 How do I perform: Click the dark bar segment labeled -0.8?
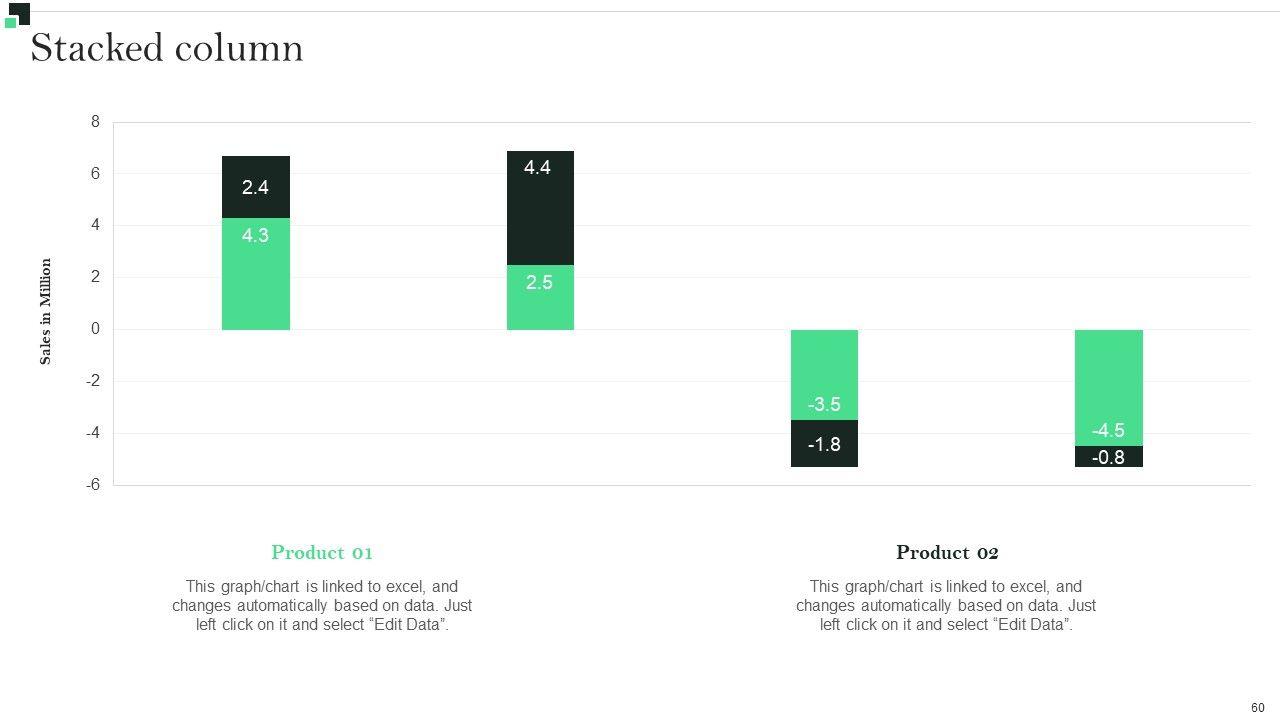coord(1108,457)
